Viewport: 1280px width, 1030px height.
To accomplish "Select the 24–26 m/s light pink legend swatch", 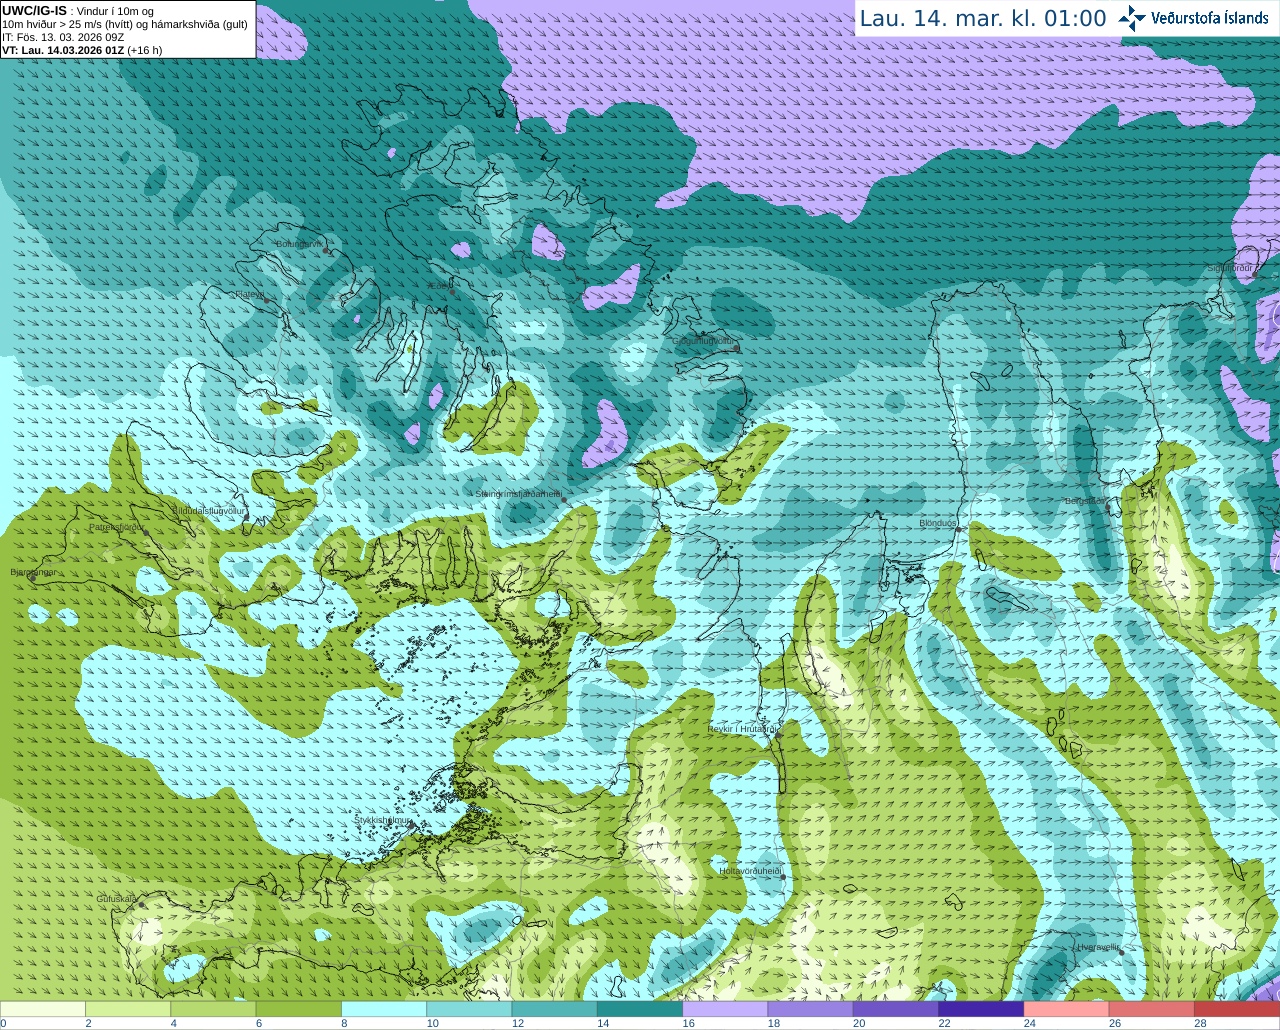I will tap(1067, 1009).
